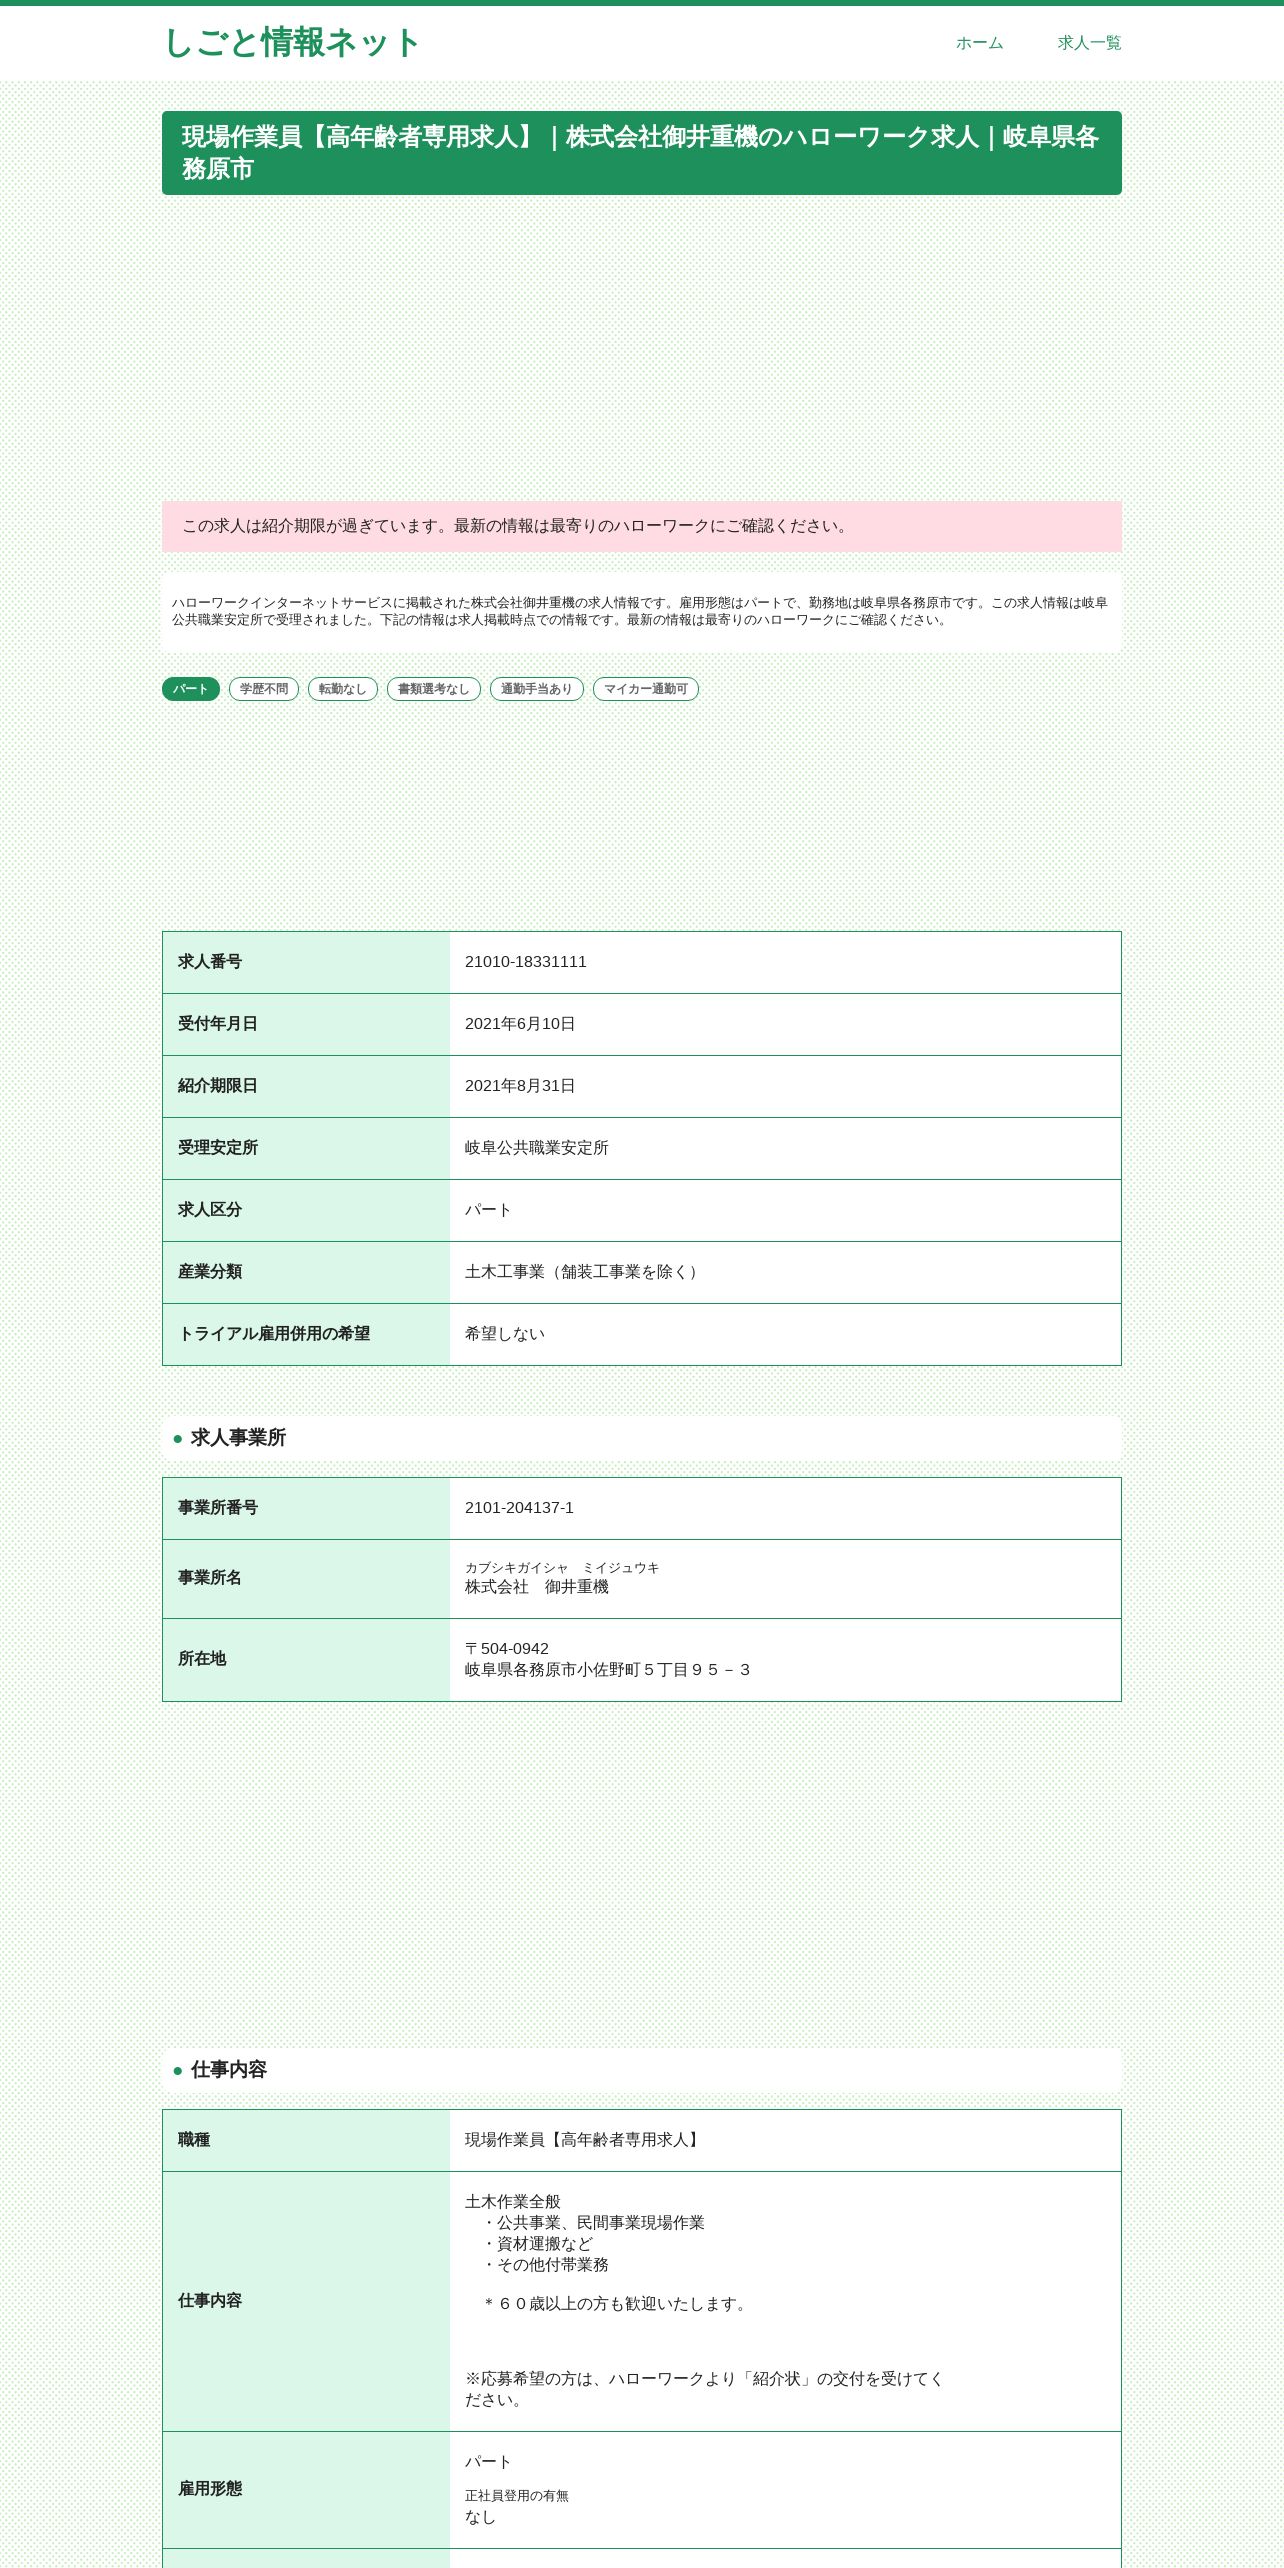
Task: Click the 受理安定所 row label
Action: pos(218,1148)
